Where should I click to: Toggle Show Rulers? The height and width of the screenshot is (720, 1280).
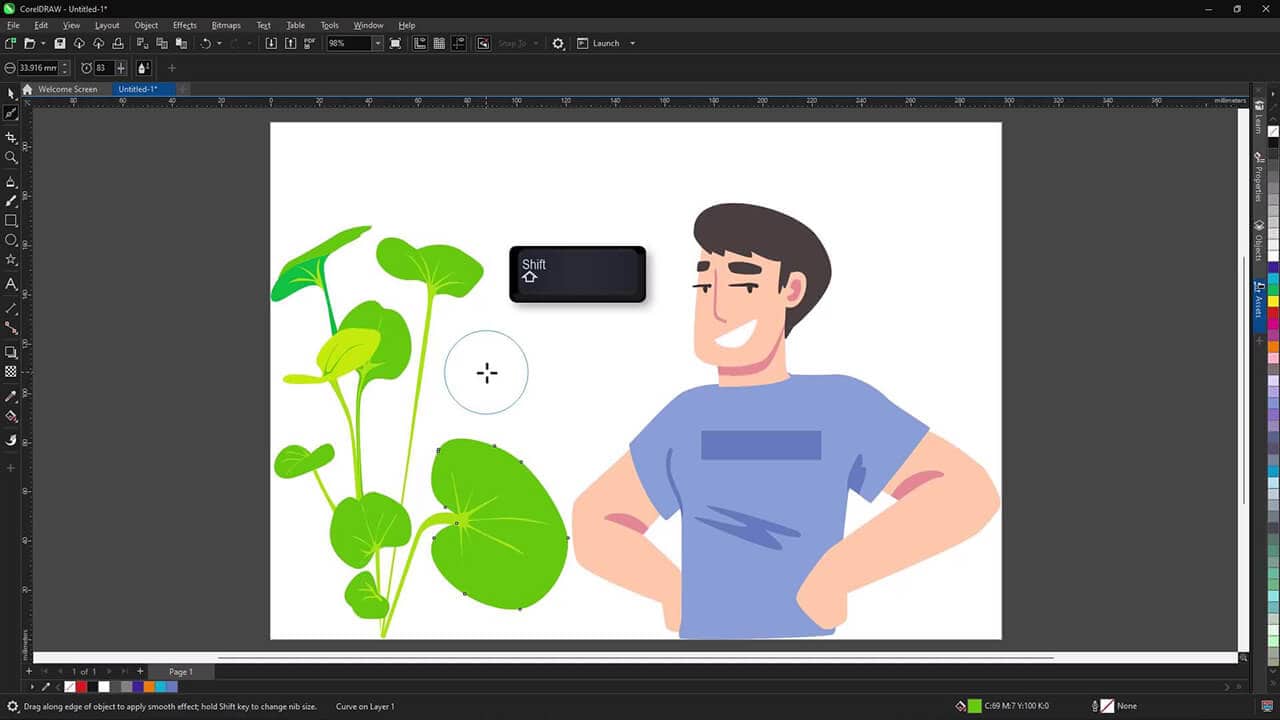click(x=420, y=43)
